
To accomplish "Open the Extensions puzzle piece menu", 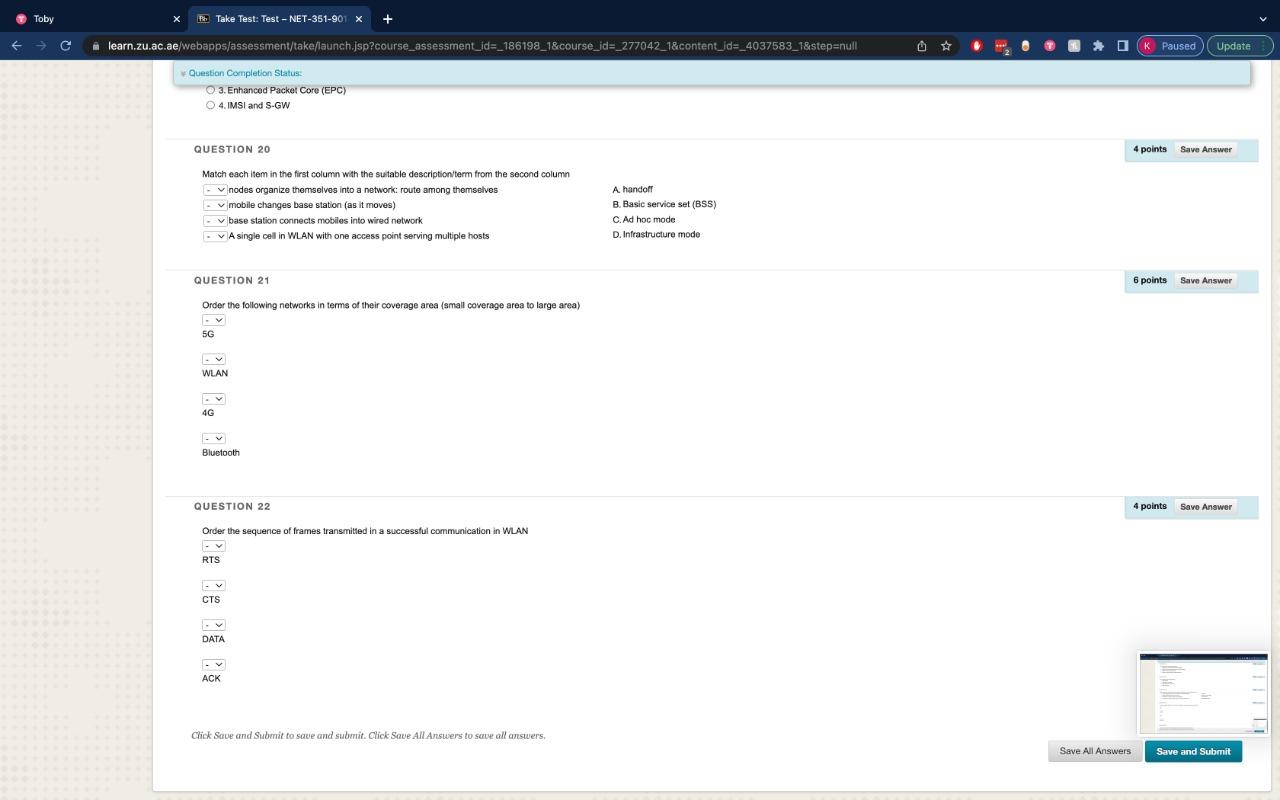I will pos(1096,45).
